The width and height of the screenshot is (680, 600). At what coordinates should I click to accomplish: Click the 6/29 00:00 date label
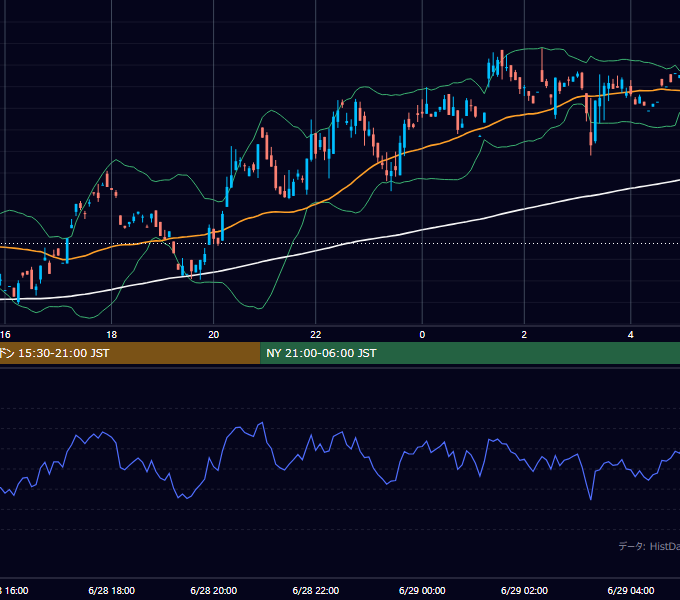pos(422,590)
